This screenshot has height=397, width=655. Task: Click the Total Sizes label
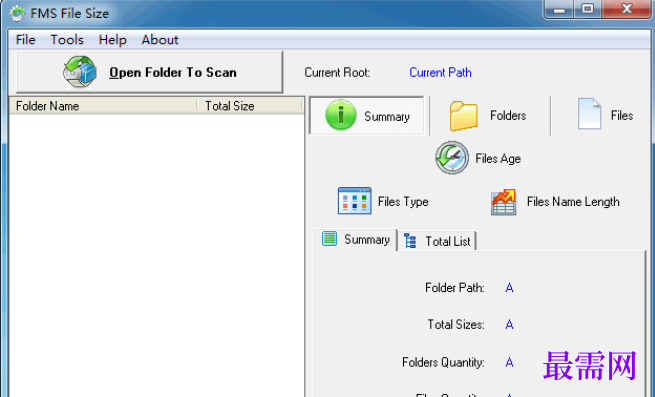pyautogui.click(x=456, y=324)
